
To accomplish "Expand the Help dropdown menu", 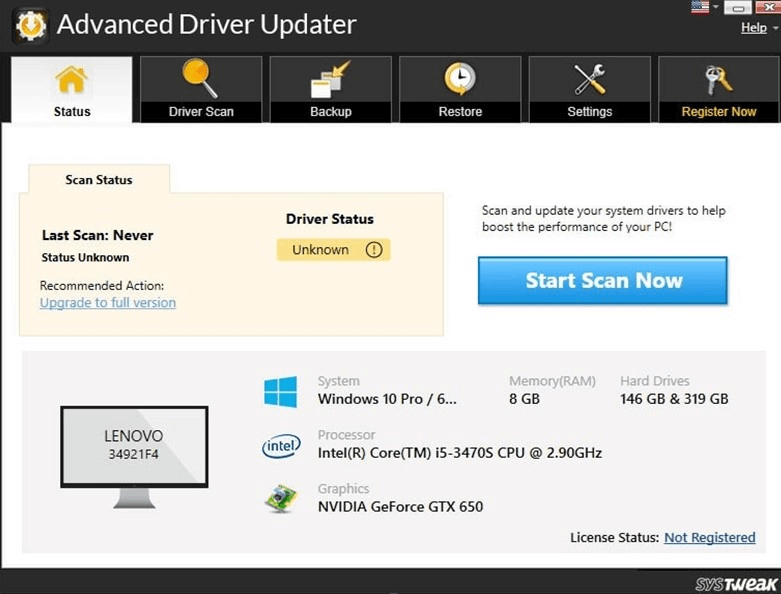I will coord(757,28).
